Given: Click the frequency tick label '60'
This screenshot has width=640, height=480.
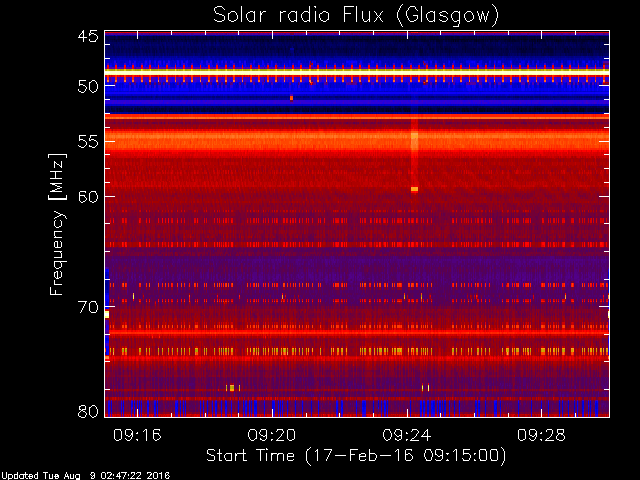Looking at the screenshot, I should click(x=88, y=197).
